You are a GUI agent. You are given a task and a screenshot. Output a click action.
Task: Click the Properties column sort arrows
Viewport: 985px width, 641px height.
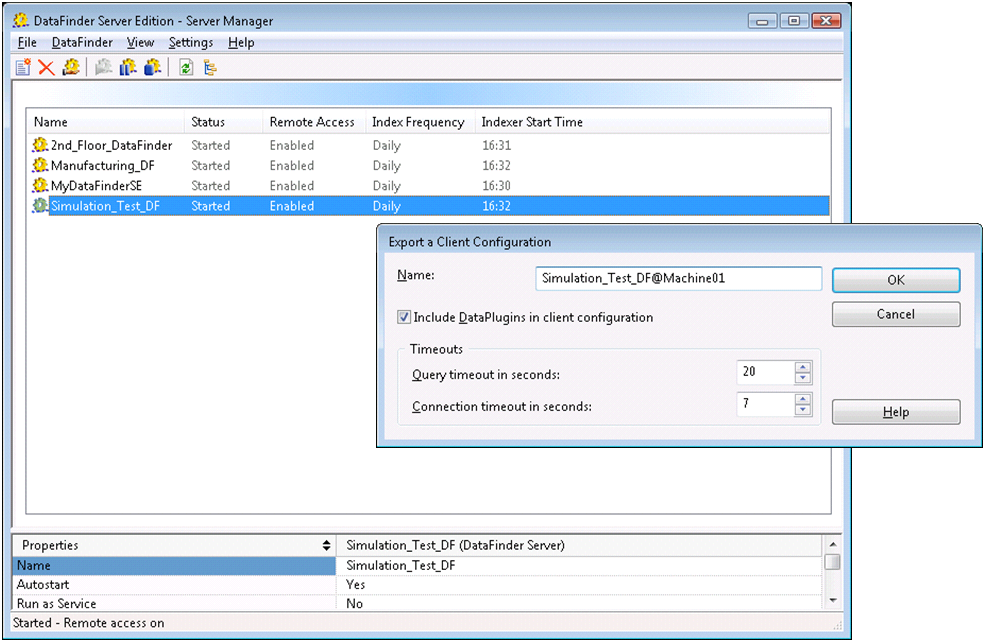pos(326,546)
